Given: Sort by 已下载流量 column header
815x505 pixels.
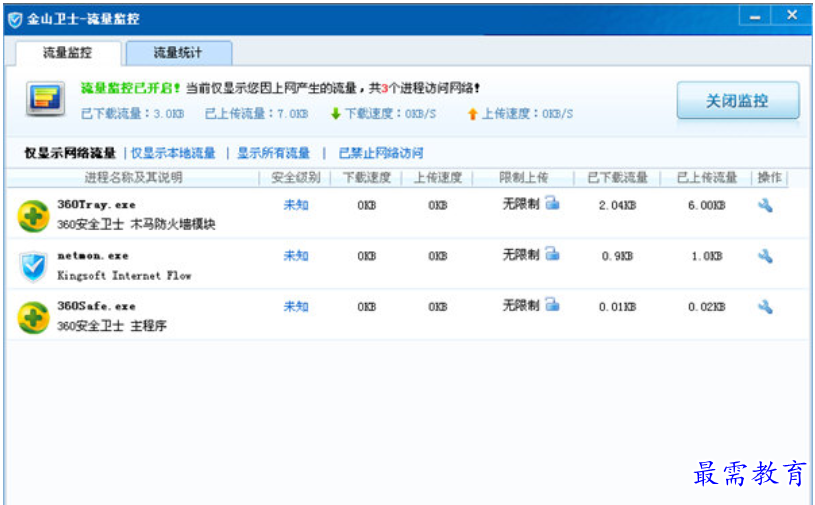Looking at the screenshot, I should pos(617,178).
